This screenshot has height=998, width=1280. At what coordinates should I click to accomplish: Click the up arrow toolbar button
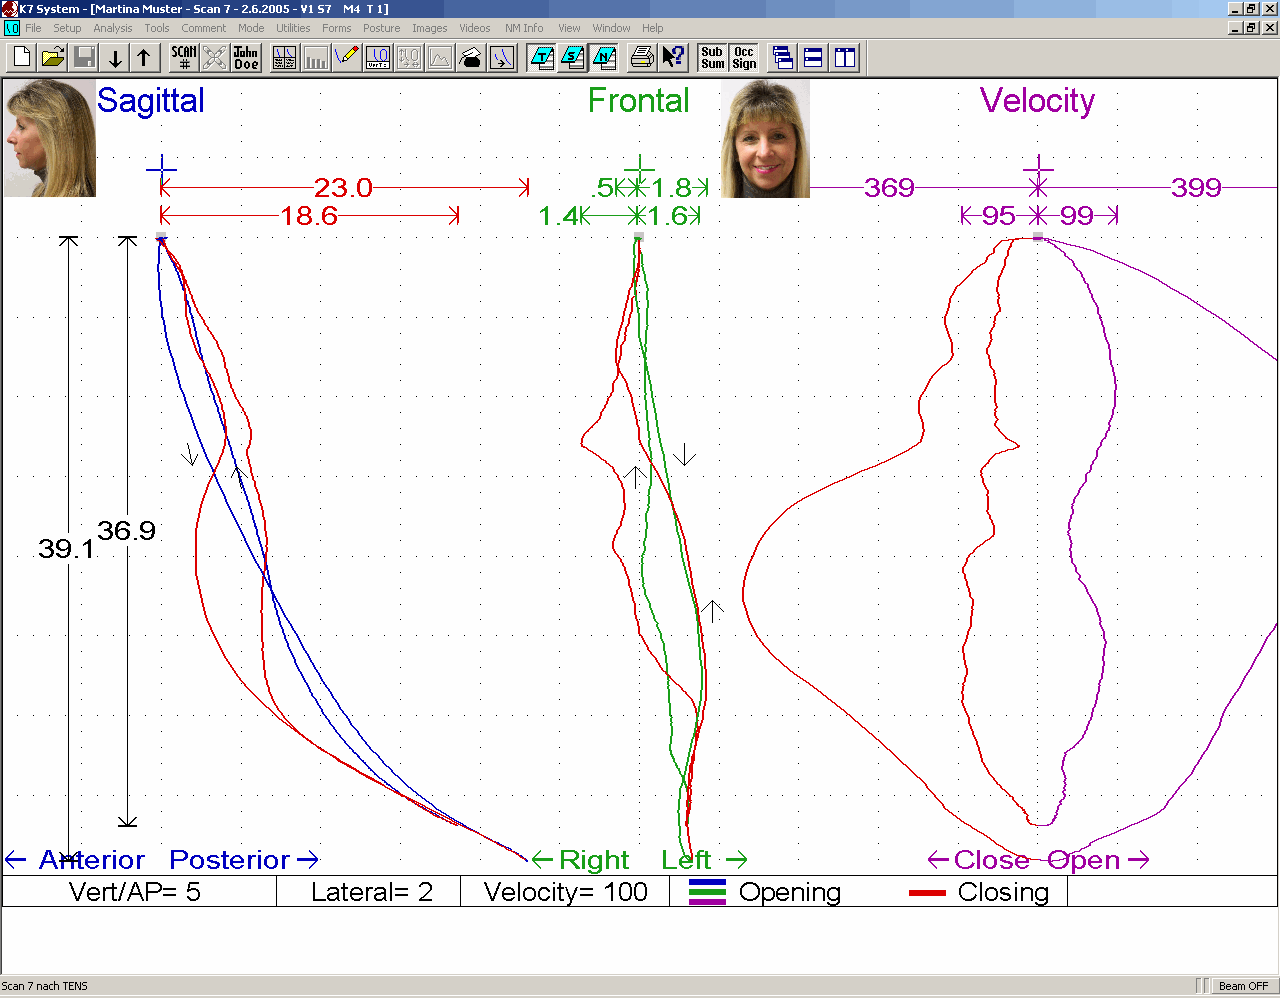pyautogui.click(x=144, y=58)
